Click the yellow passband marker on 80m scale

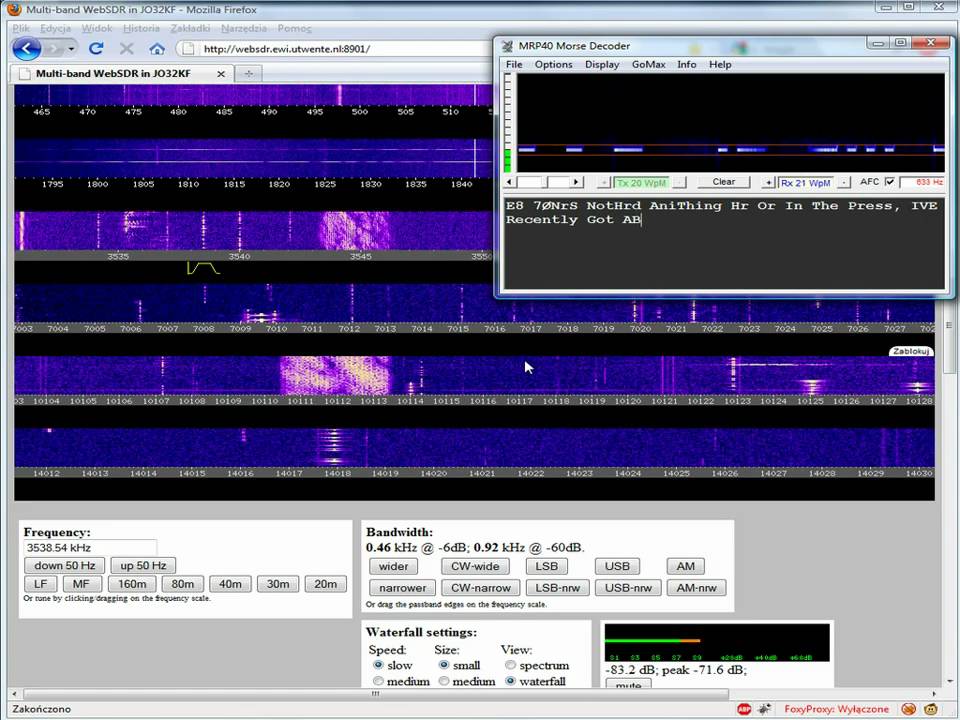(x=204, y=268)
